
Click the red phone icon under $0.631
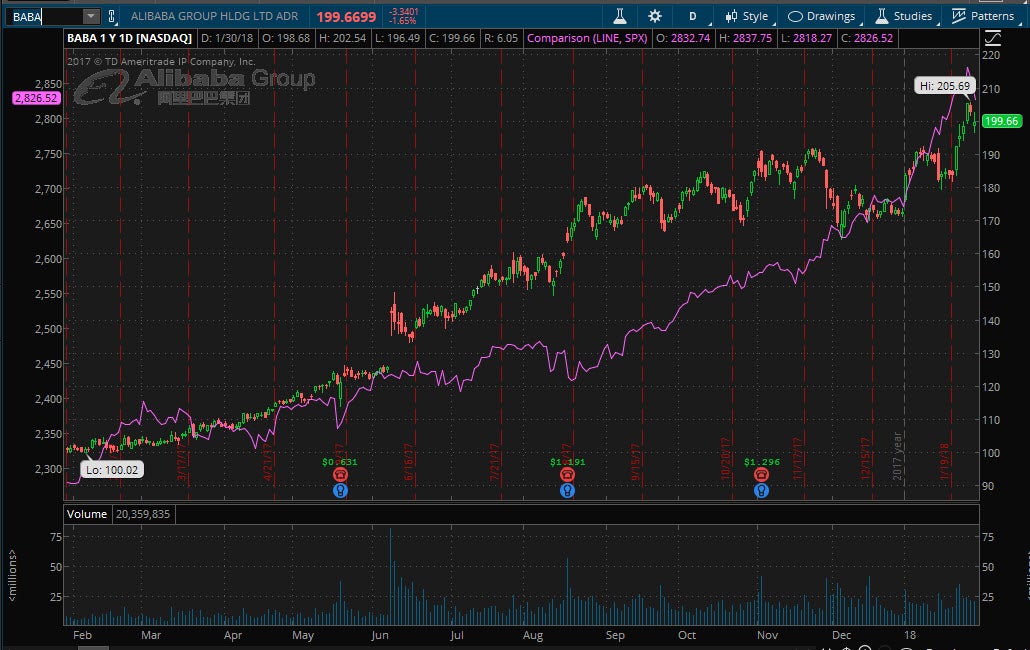point(340,475)
